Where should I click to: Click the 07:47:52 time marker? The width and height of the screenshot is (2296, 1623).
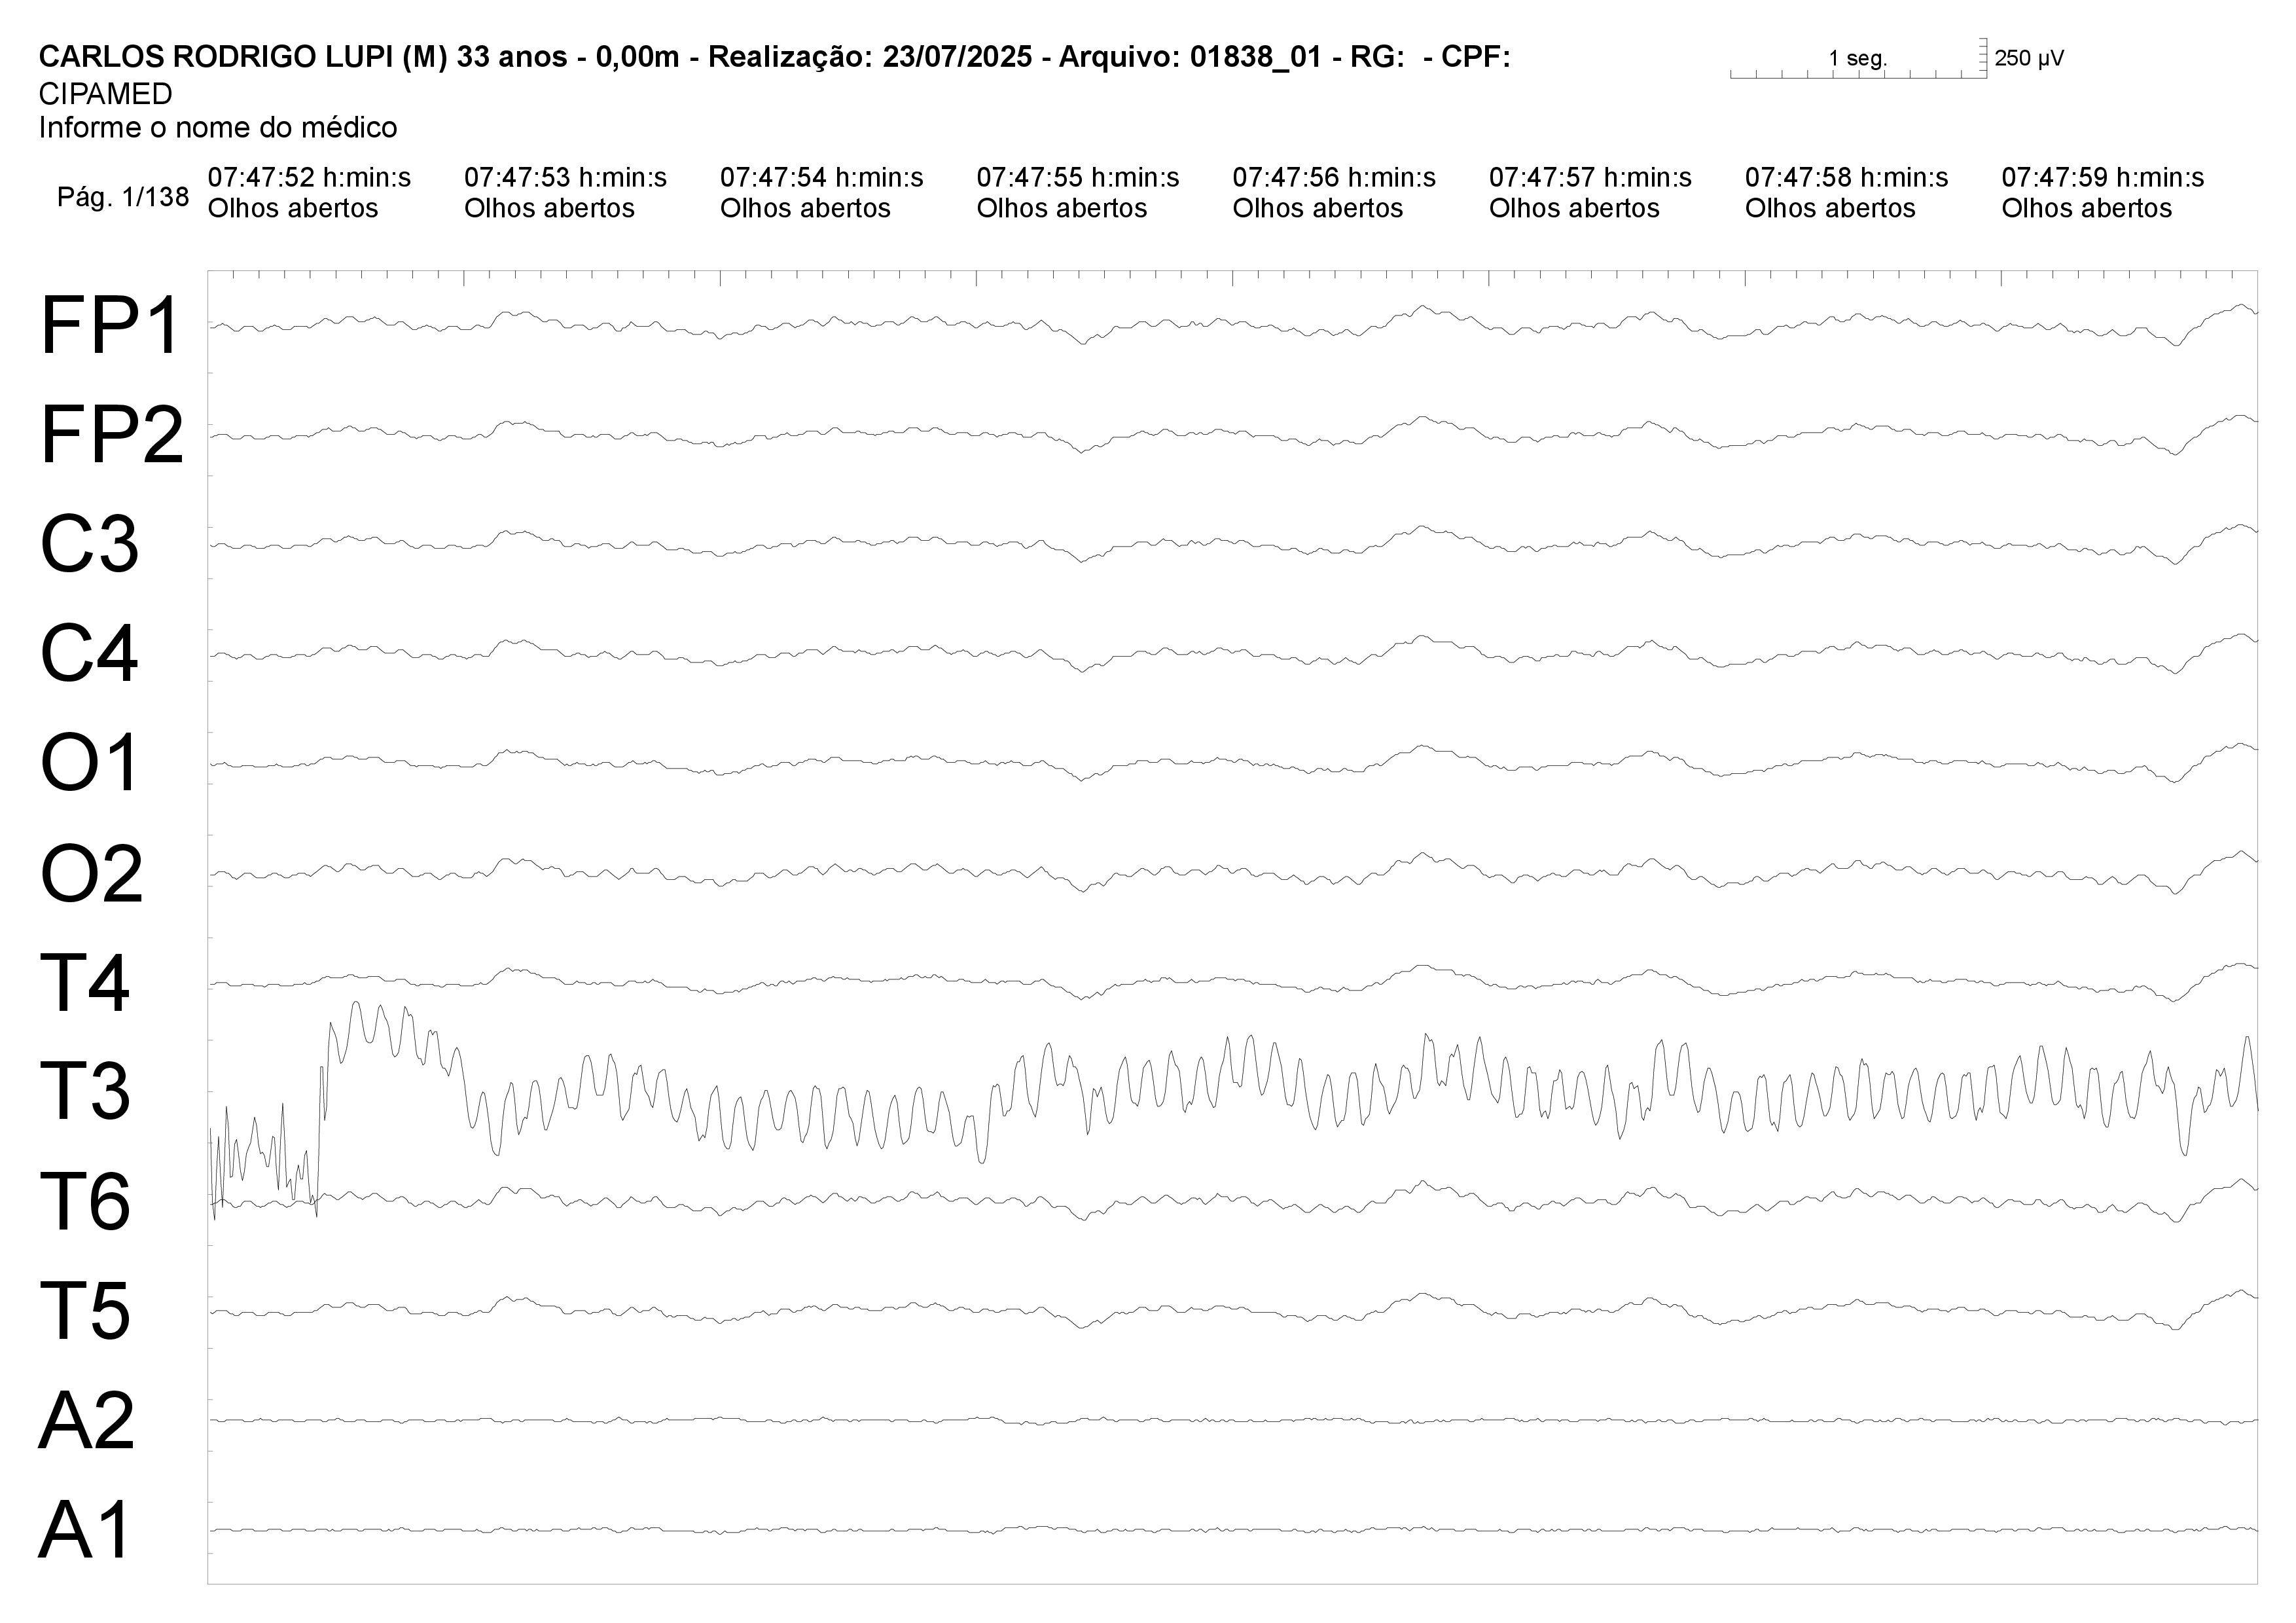[x=309, y=178]
